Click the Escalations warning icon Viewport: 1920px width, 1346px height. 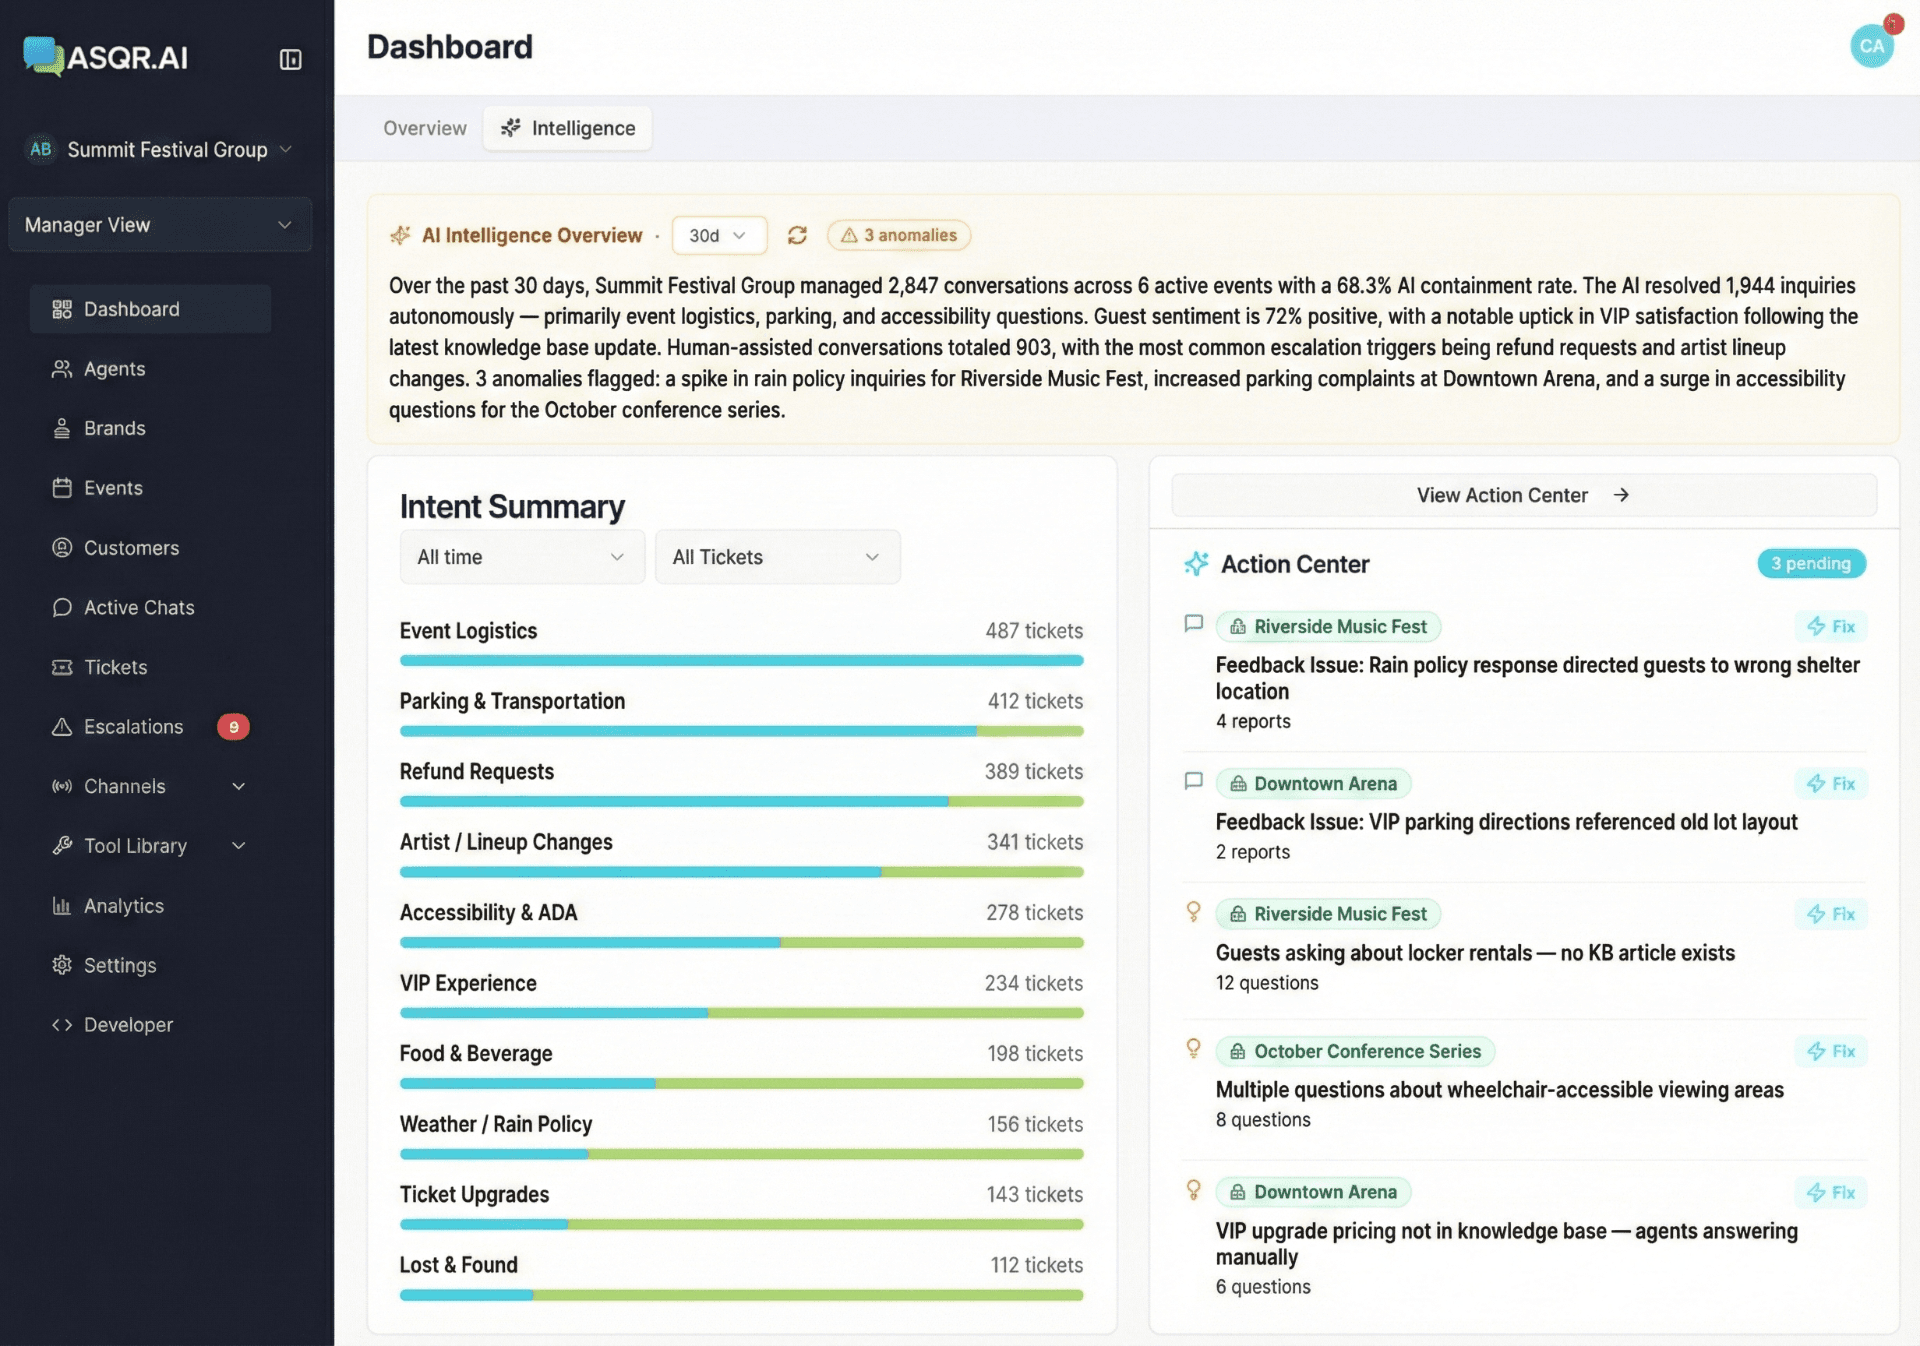pyautogui.click(x=61, y=726)
